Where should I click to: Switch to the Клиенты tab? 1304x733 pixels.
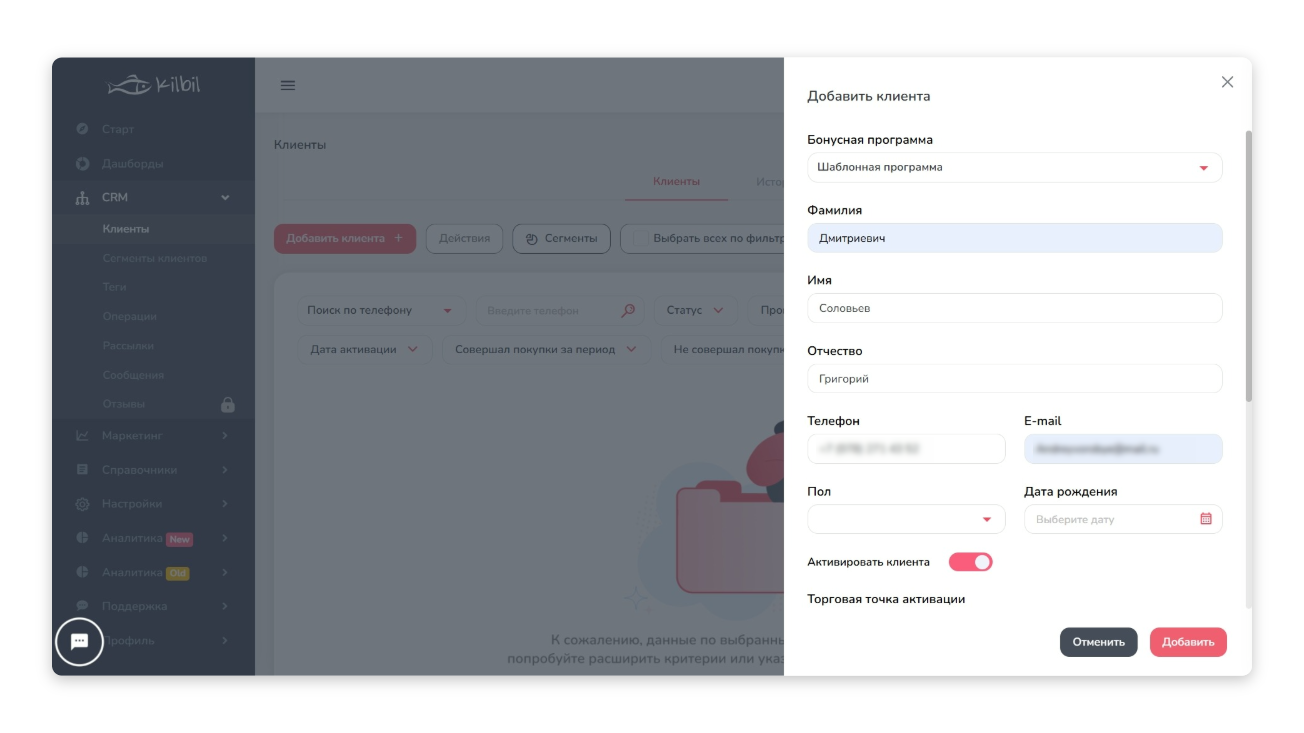[x=676, y=182]
